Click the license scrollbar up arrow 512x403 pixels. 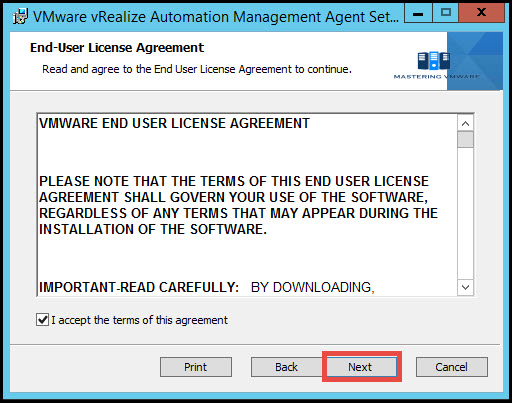coord(465,124)
